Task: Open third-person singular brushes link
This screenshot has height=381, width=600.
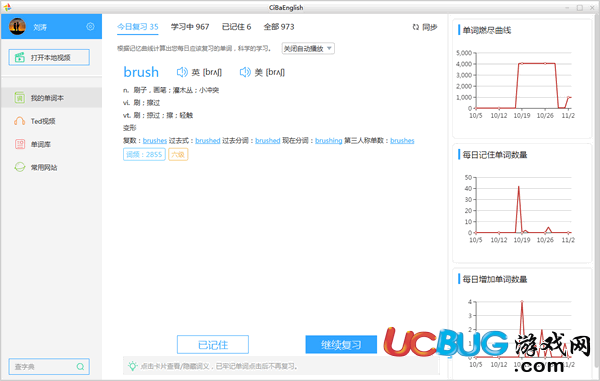Action: 402,140
